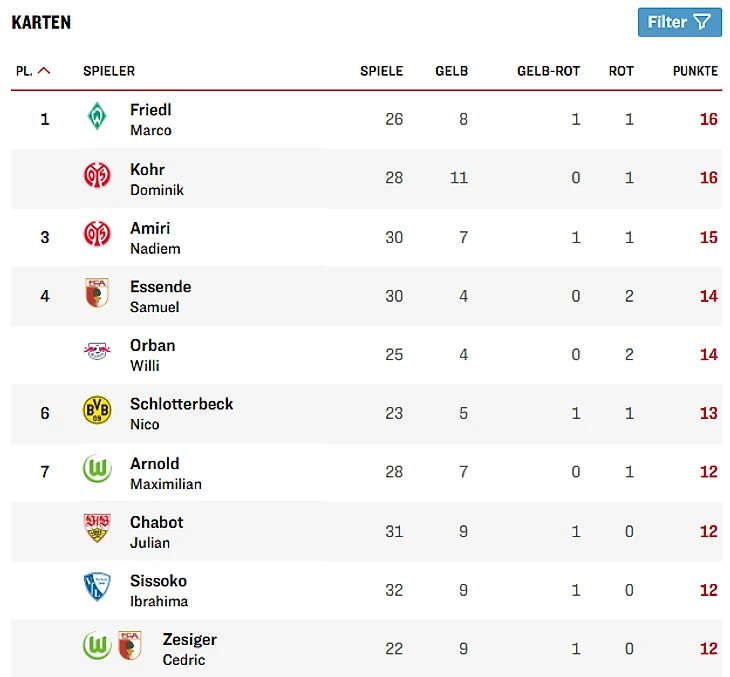Select Willi Orban's name link

click(152, 354)
